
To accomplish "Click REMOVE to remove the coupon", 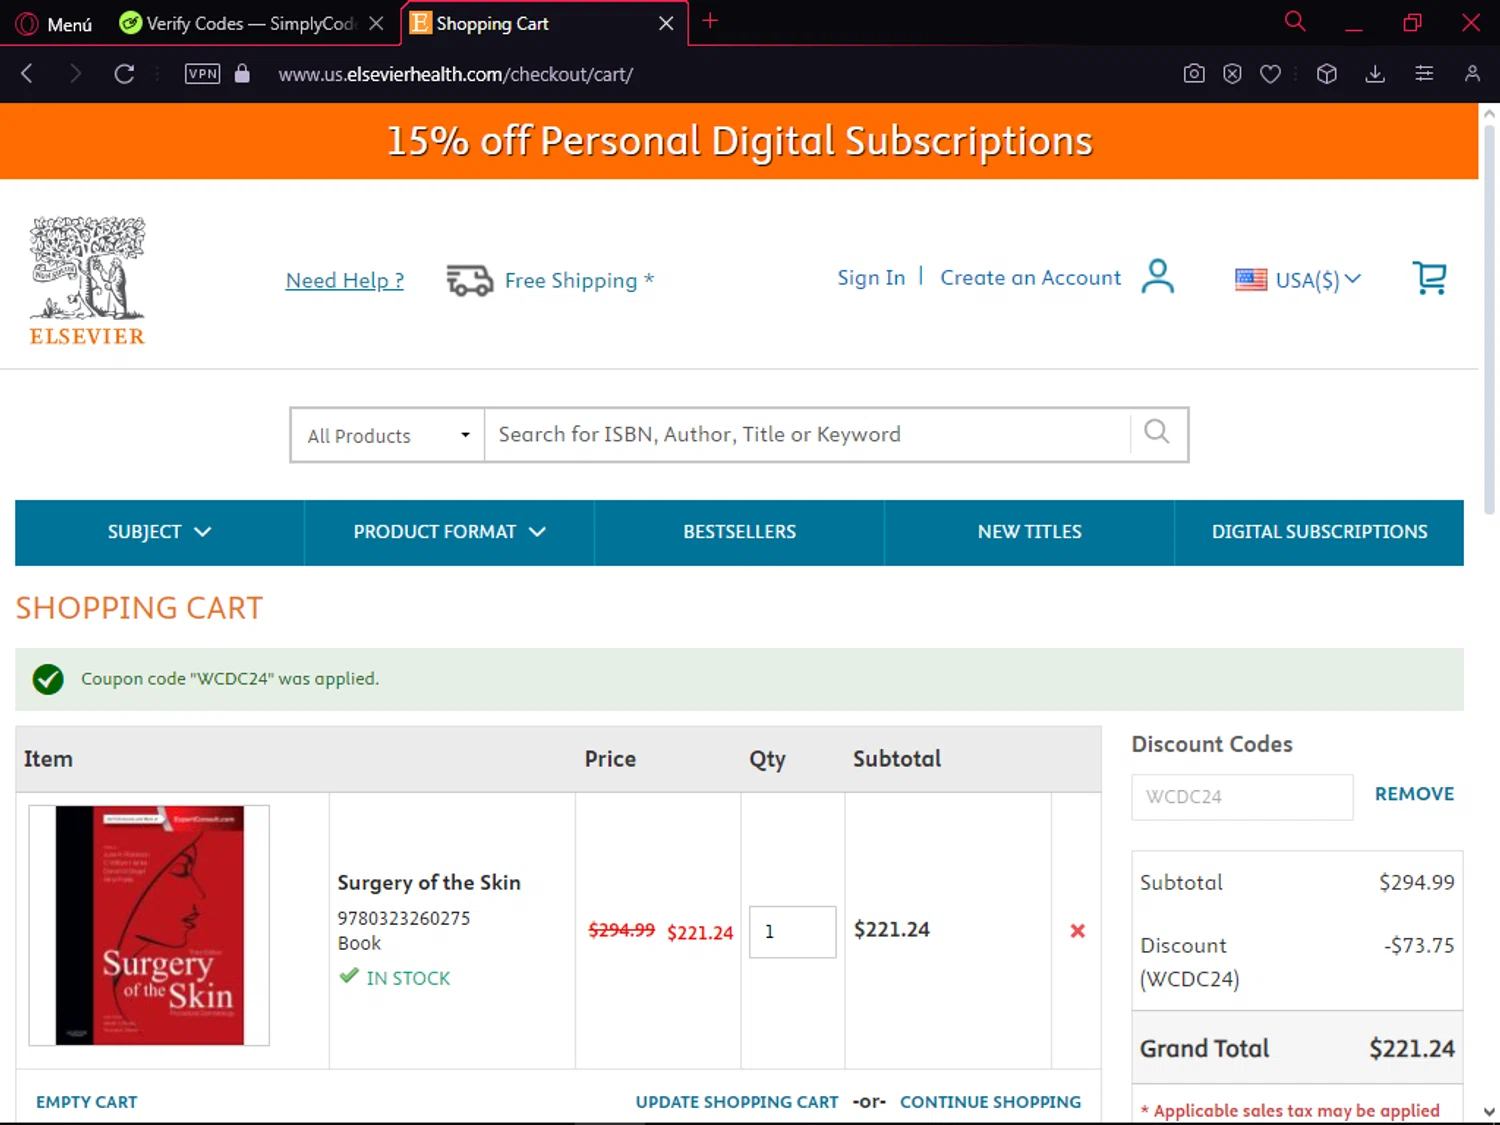I will click(1414, 794).
